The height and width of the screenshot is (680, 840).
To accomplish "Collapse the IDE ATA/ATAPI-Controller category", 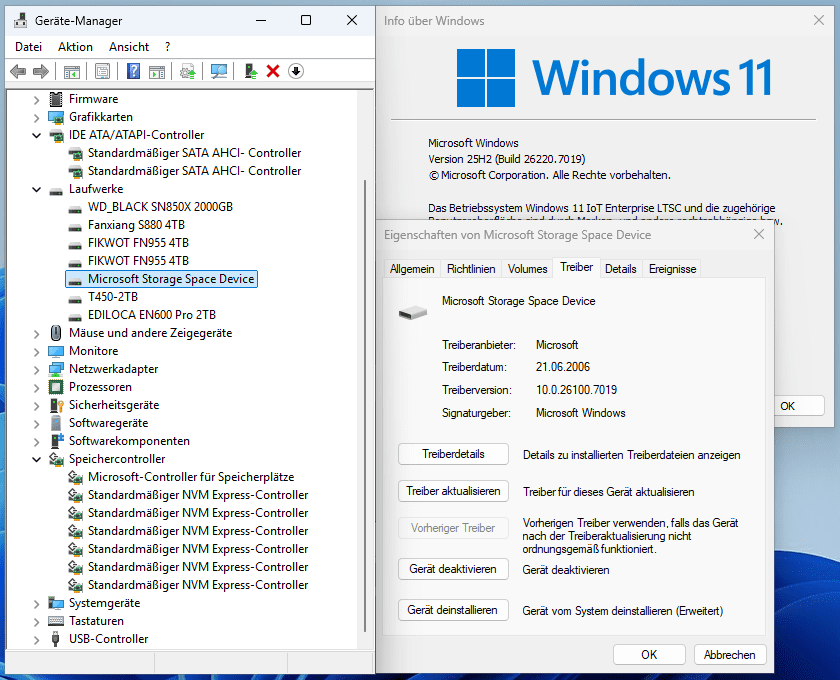I will 36,135.
